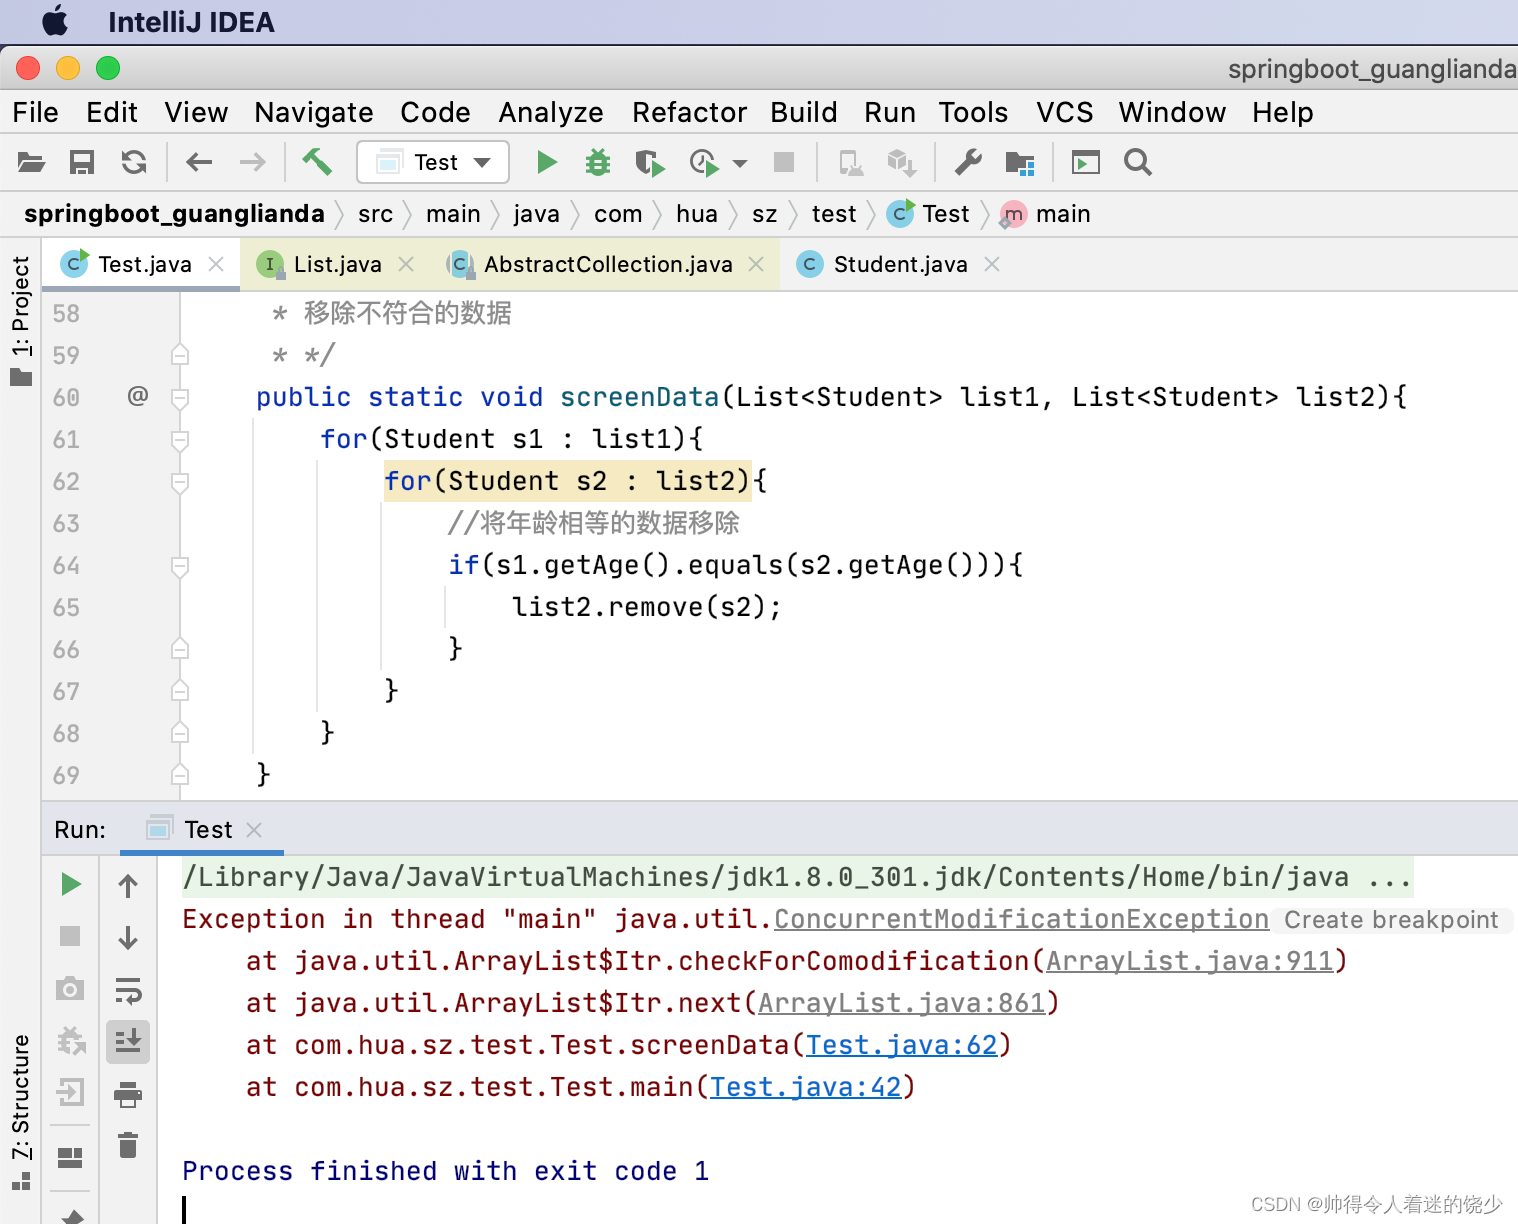Open the VCS menu
Image resolution: width=1518 pixels, height=1224 pixels.
pyautogui.click(x=1064, y=112)
